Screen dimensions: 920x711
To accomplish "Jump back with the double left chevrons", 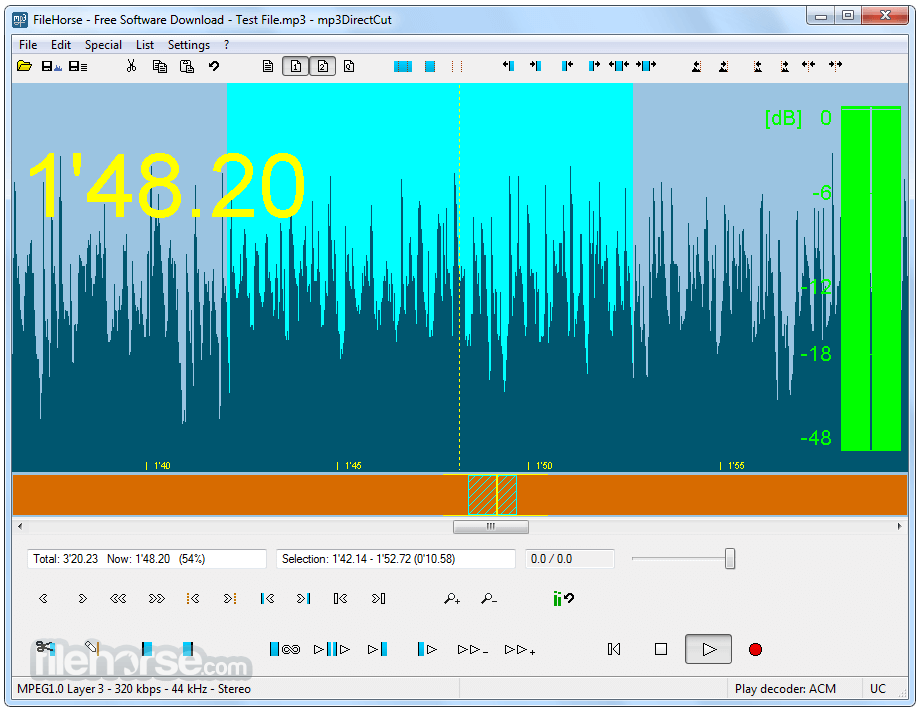I will tap(118, 598).
